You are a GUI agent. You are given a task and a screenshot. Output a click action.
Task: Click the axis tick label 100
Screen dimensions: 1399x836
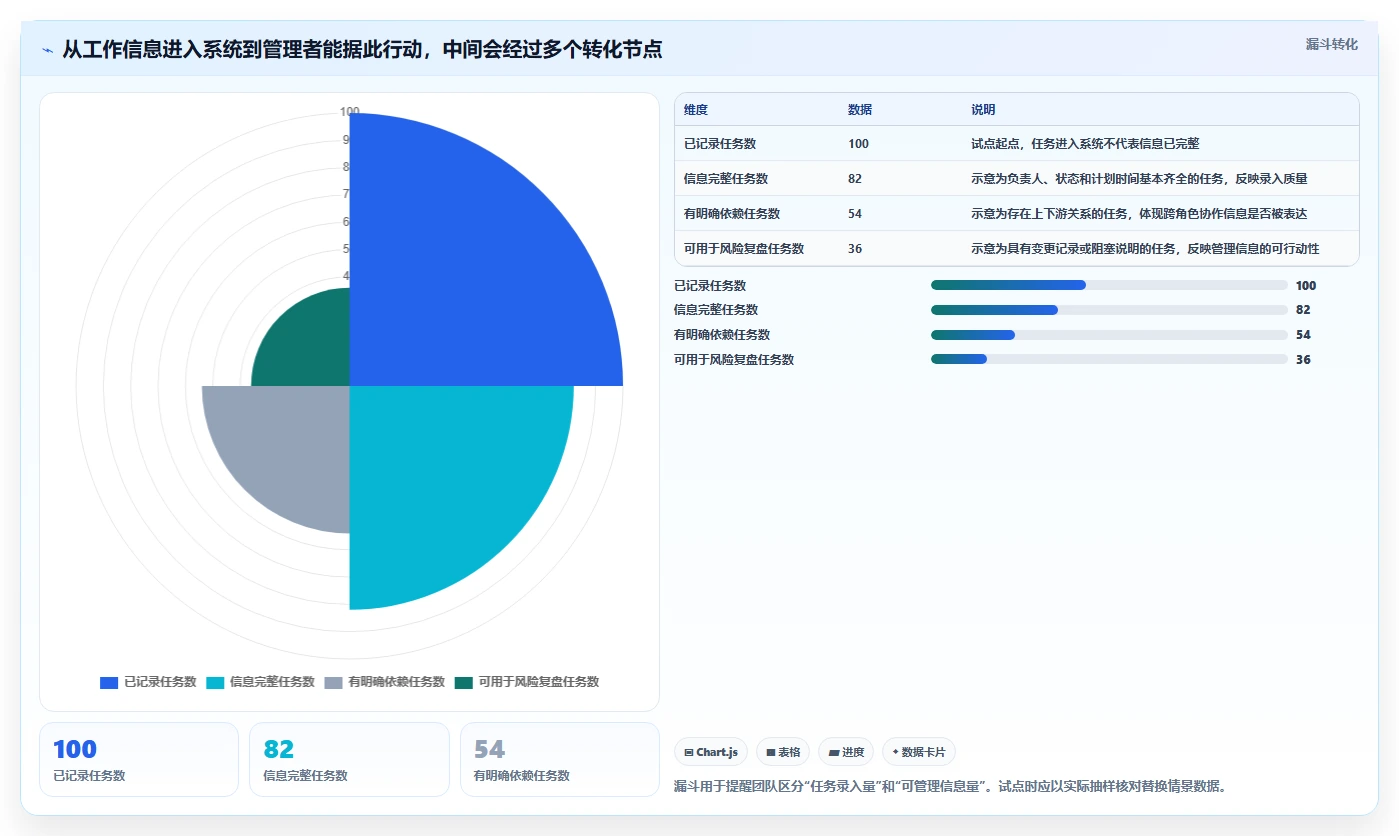349,112
